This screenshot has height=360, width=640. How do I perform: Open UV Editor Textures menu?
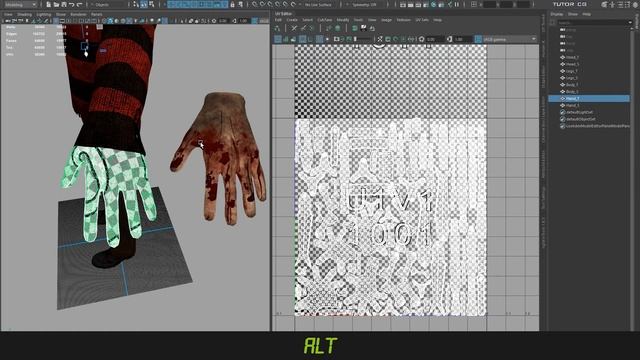pos(404,20)
